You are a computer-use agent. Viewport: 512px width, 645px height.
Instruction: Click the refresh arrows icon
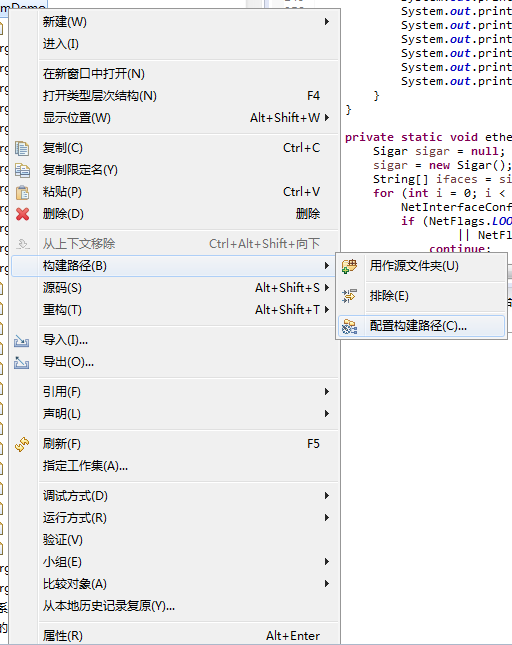click(22, 444)
